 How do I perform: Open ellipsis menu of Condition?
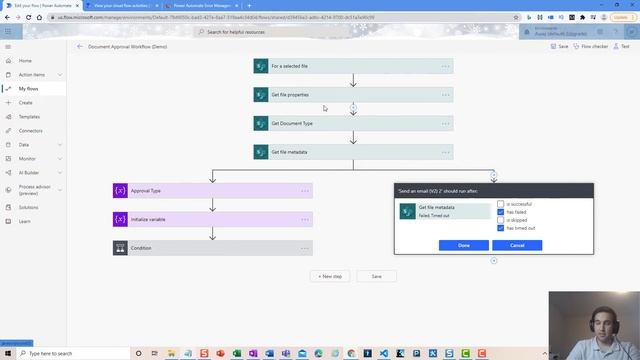pyautogui.click(x=305, y=248)
